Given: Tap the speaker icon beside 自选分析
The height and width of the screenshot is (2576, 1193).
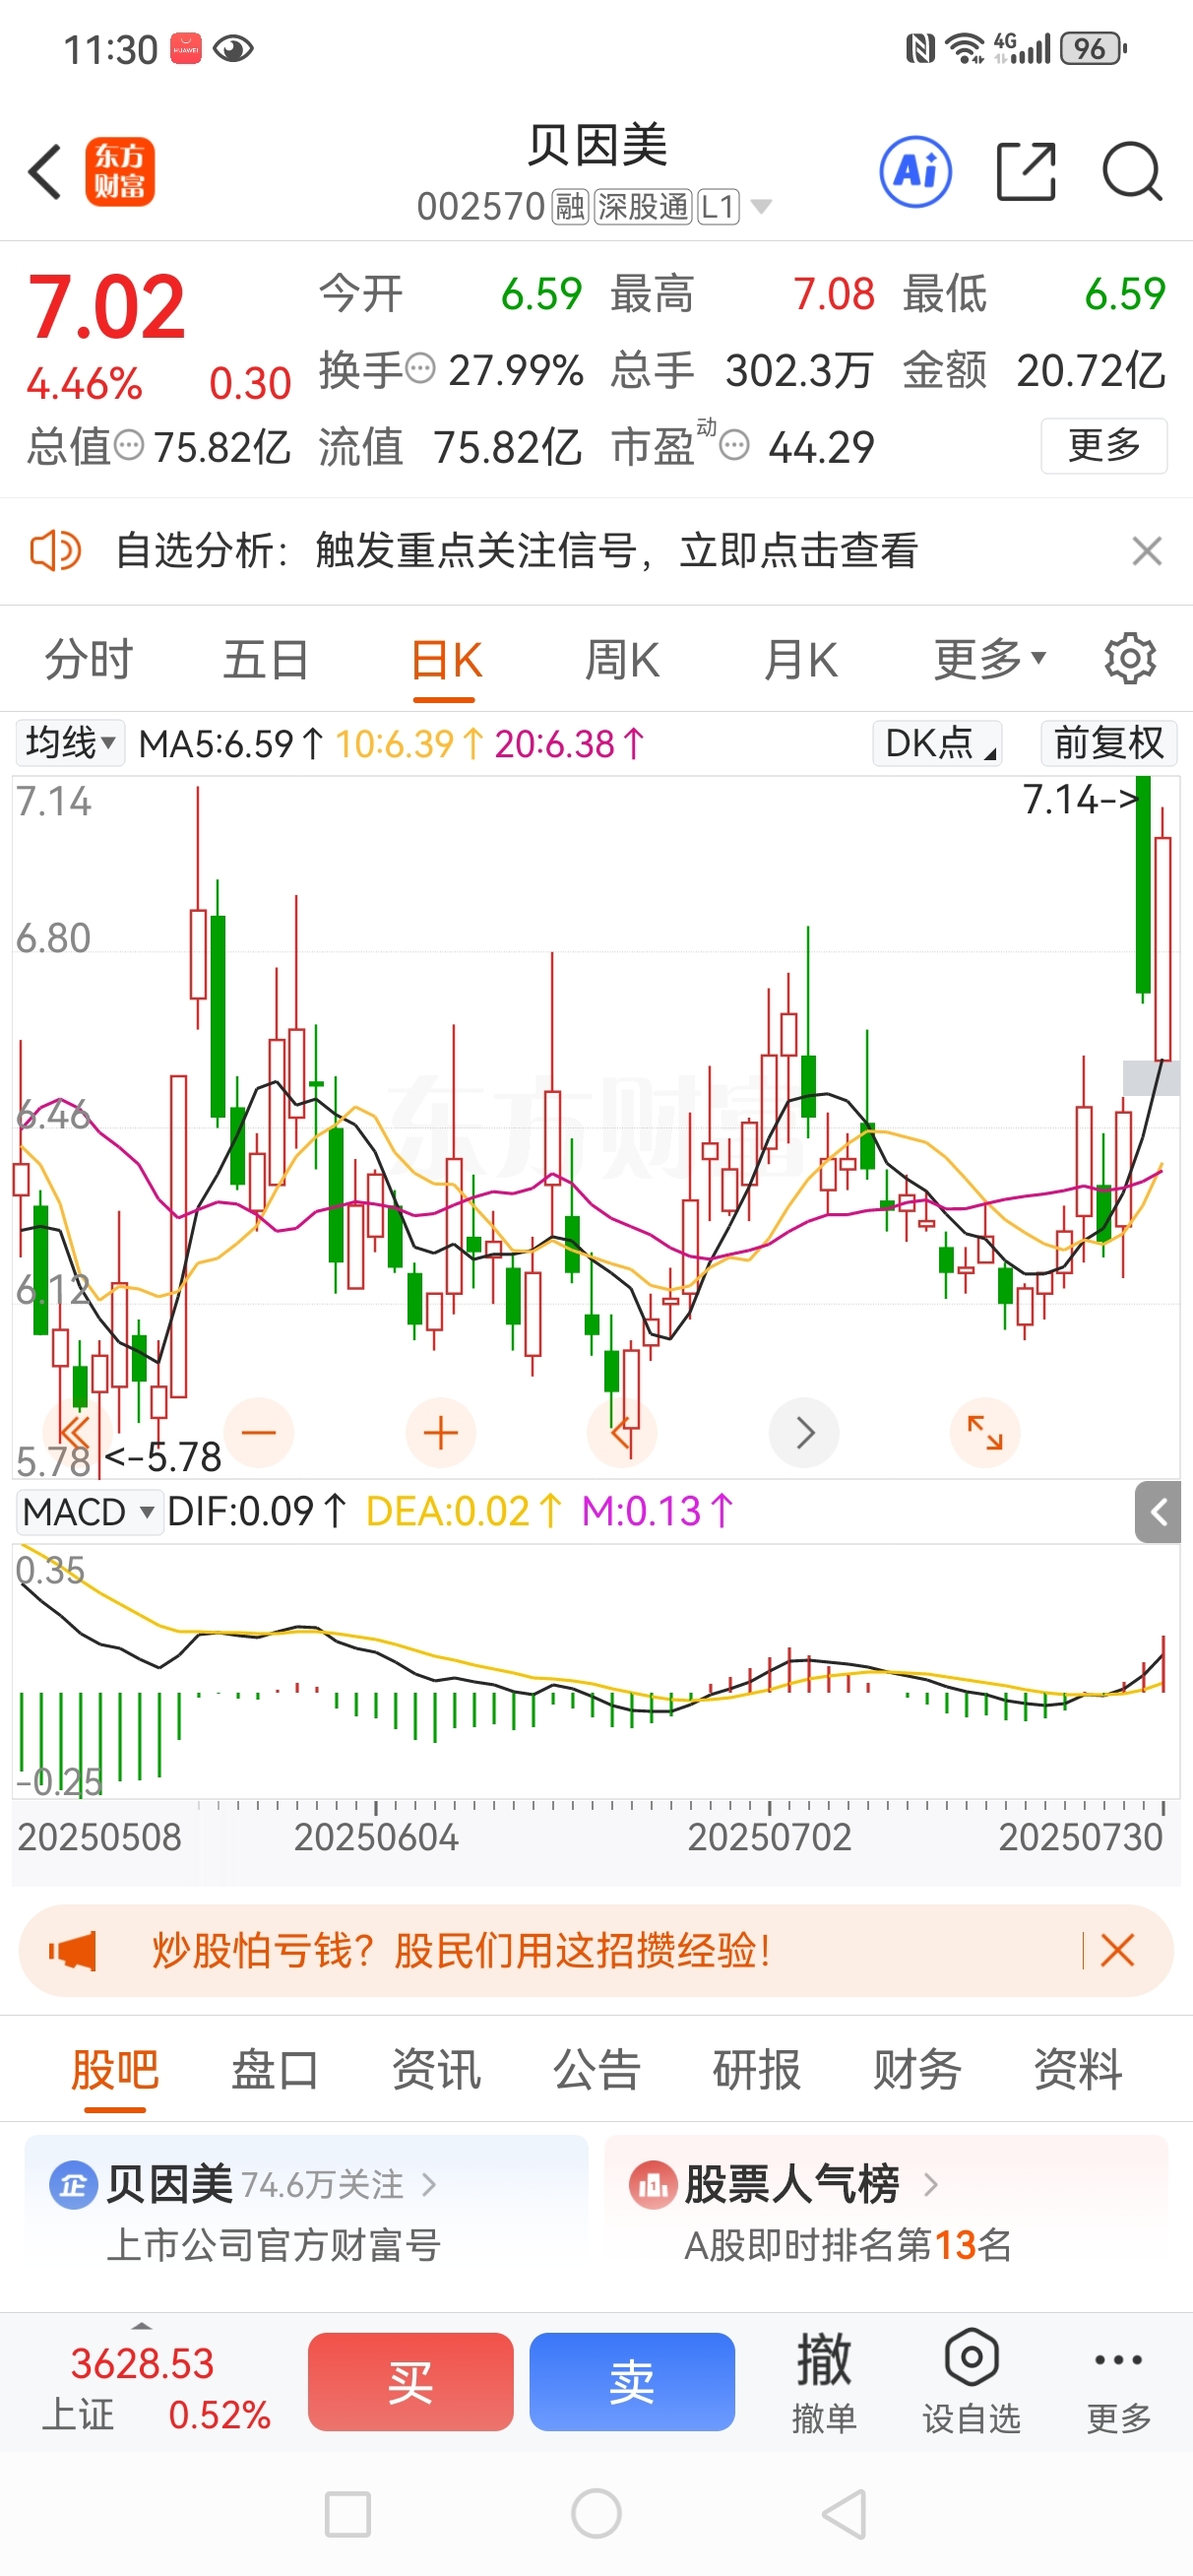Looking at the screenshot, I should (55, 551).
